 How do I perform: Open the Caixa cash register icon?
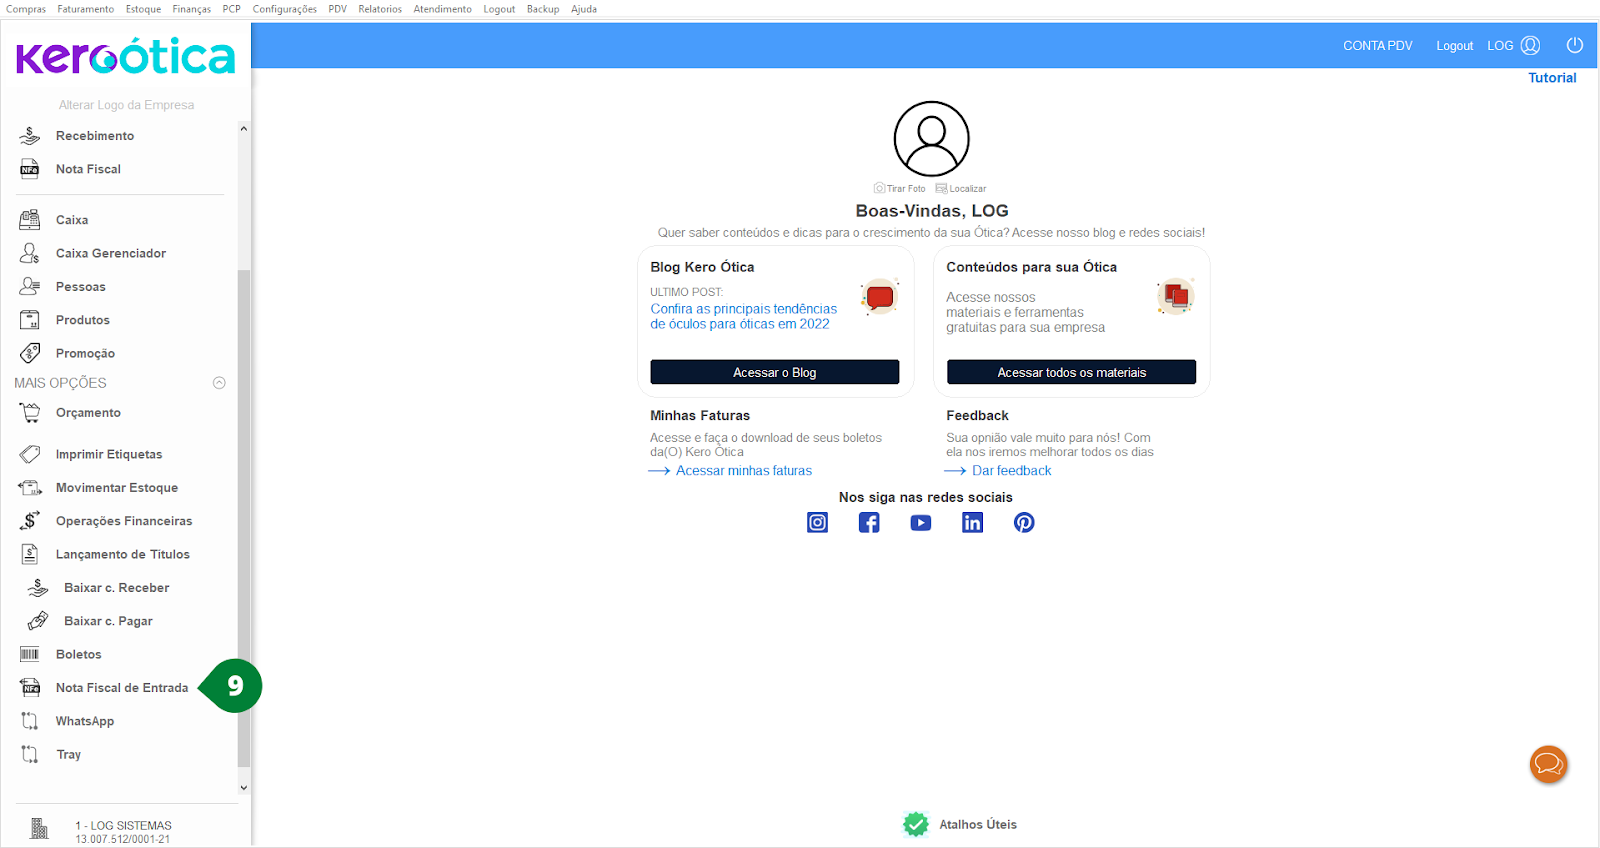(x=30, y=220)
